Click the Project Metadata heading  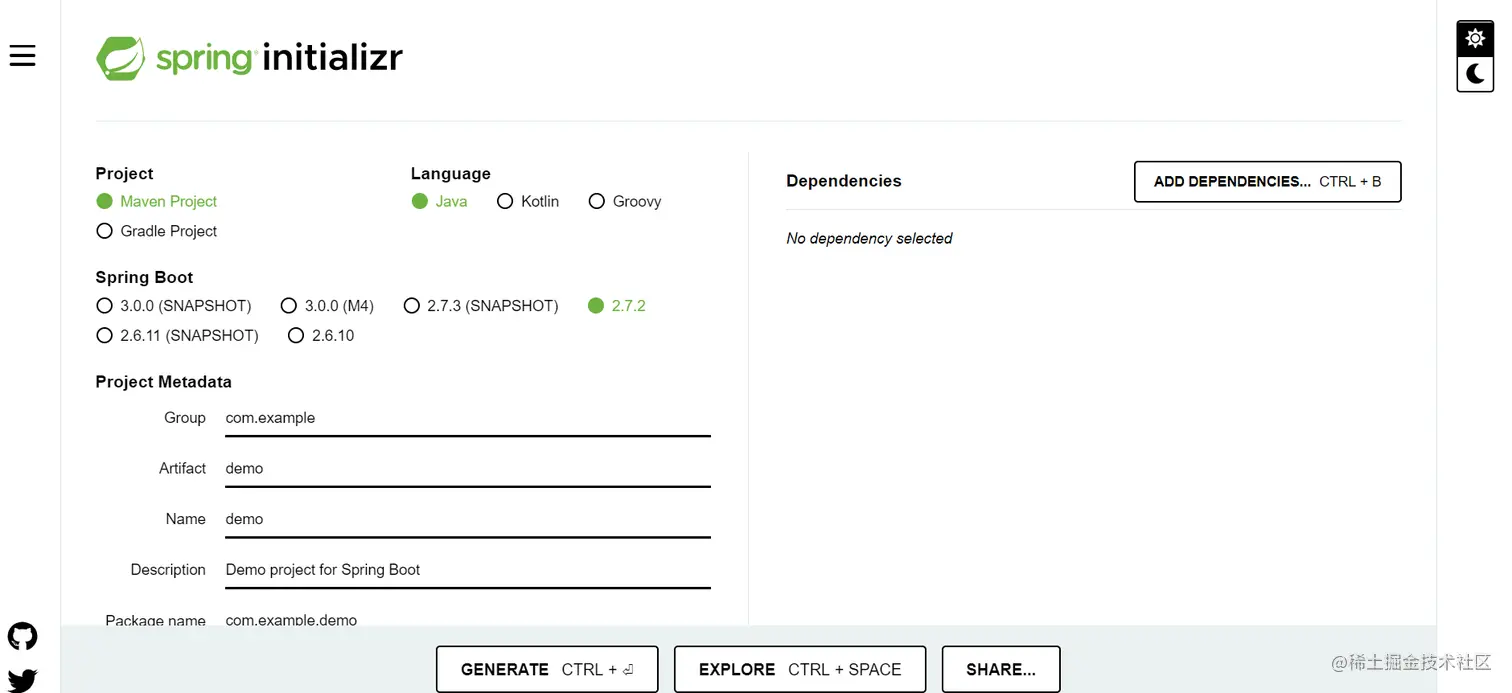tap(163, 382)
